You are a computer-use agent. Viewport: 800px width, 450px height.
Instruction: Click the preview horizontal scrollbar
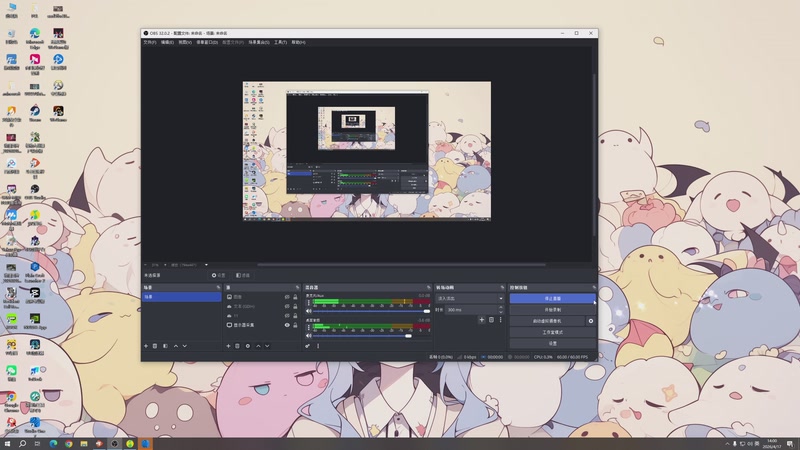(401, 265)
